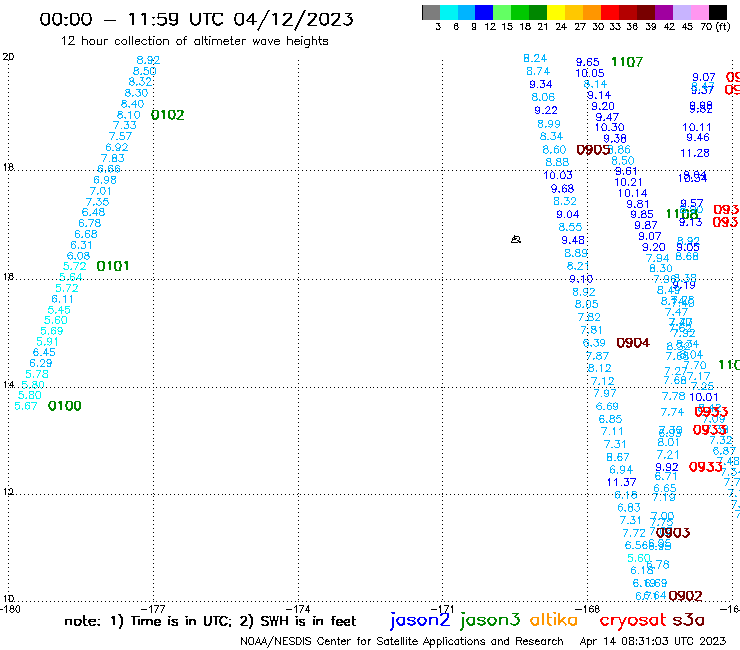
Task: Click the wave height value 10.11
Action: tap(697, 127)
